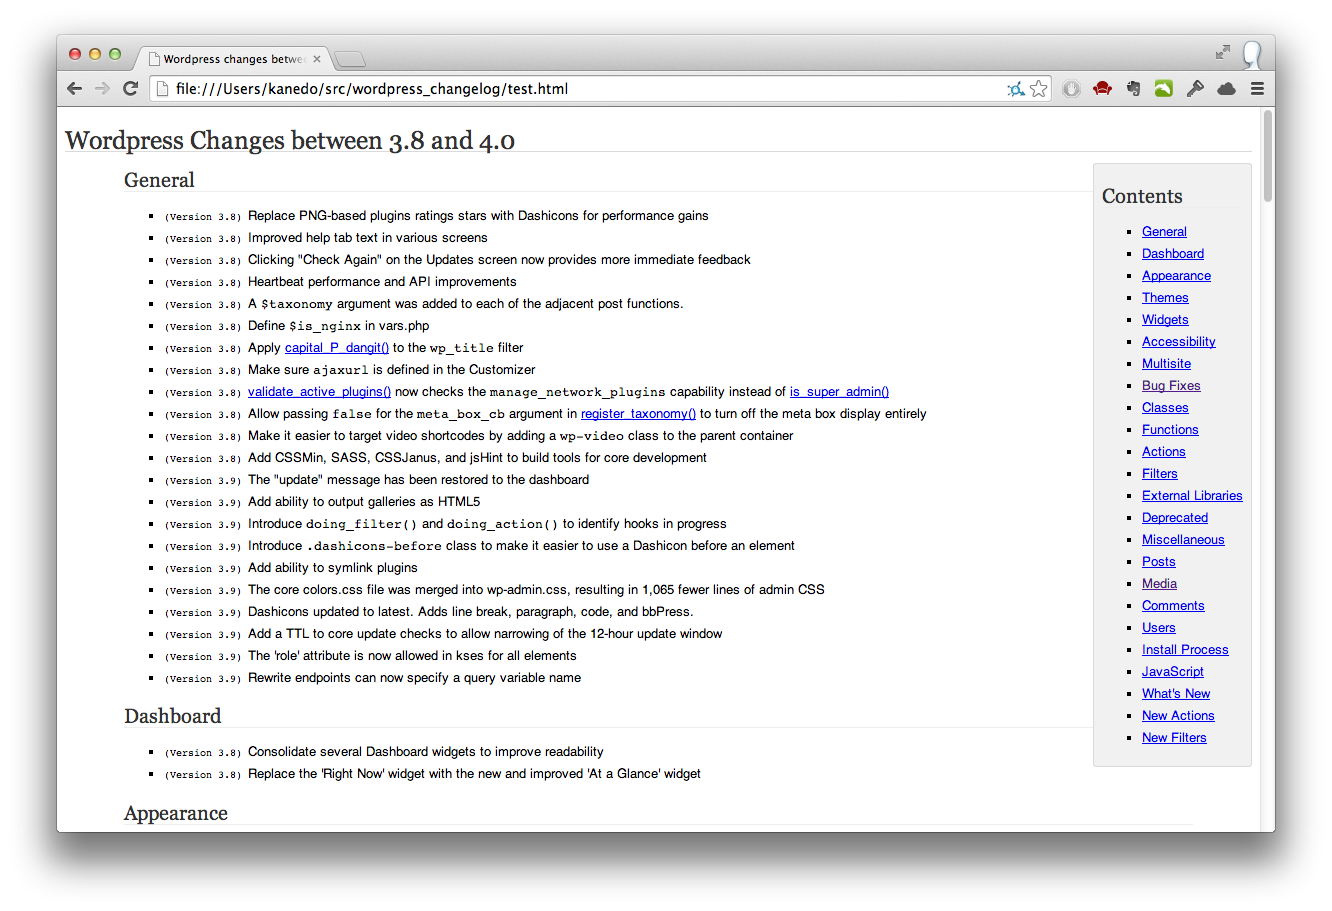1332x911 pixels.
Task: Click 'Consolidate several Dashboard widgets' item
Action: coord(426,751)
